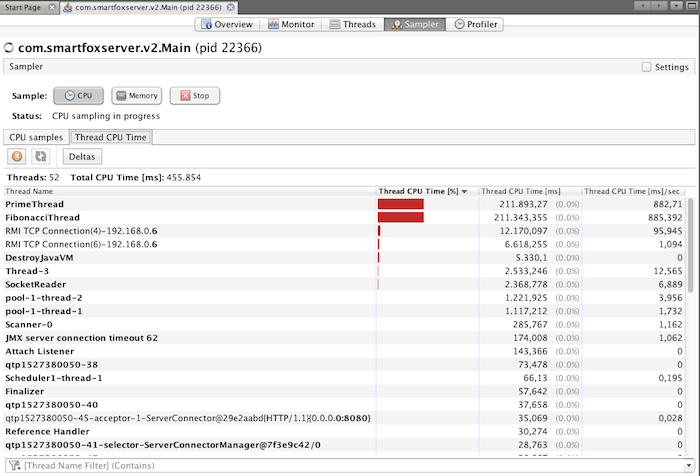The image size is (700, 476).
Task: Select the Reference Handler thread
Action: click(345, 432)
